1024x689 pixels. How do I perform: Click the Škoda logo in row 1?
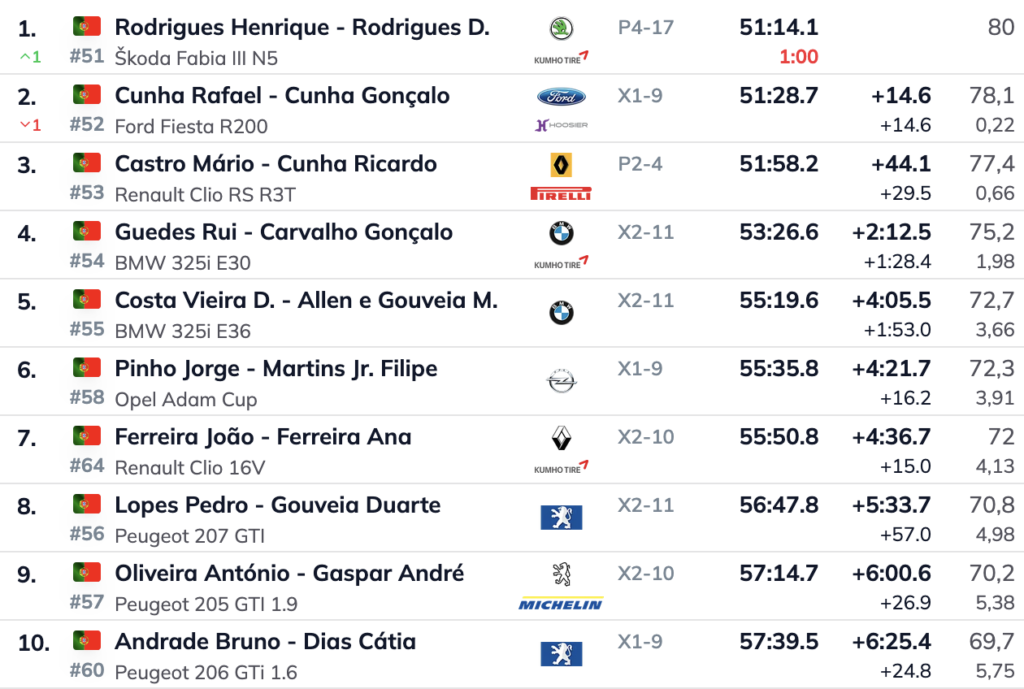tap(561, 28)
